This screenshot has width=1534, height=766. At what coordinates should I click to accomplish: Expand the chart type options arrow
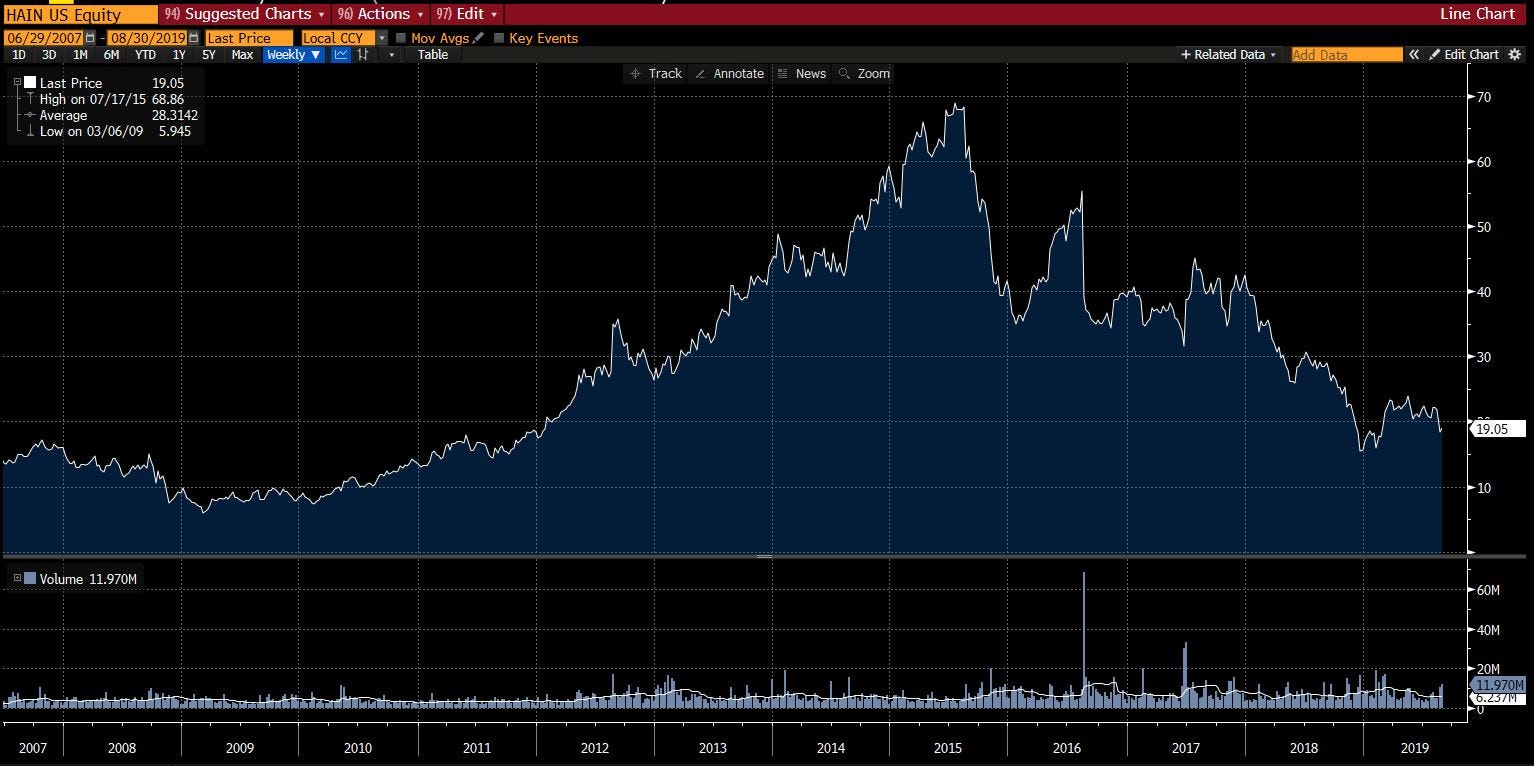coord(391,55)
